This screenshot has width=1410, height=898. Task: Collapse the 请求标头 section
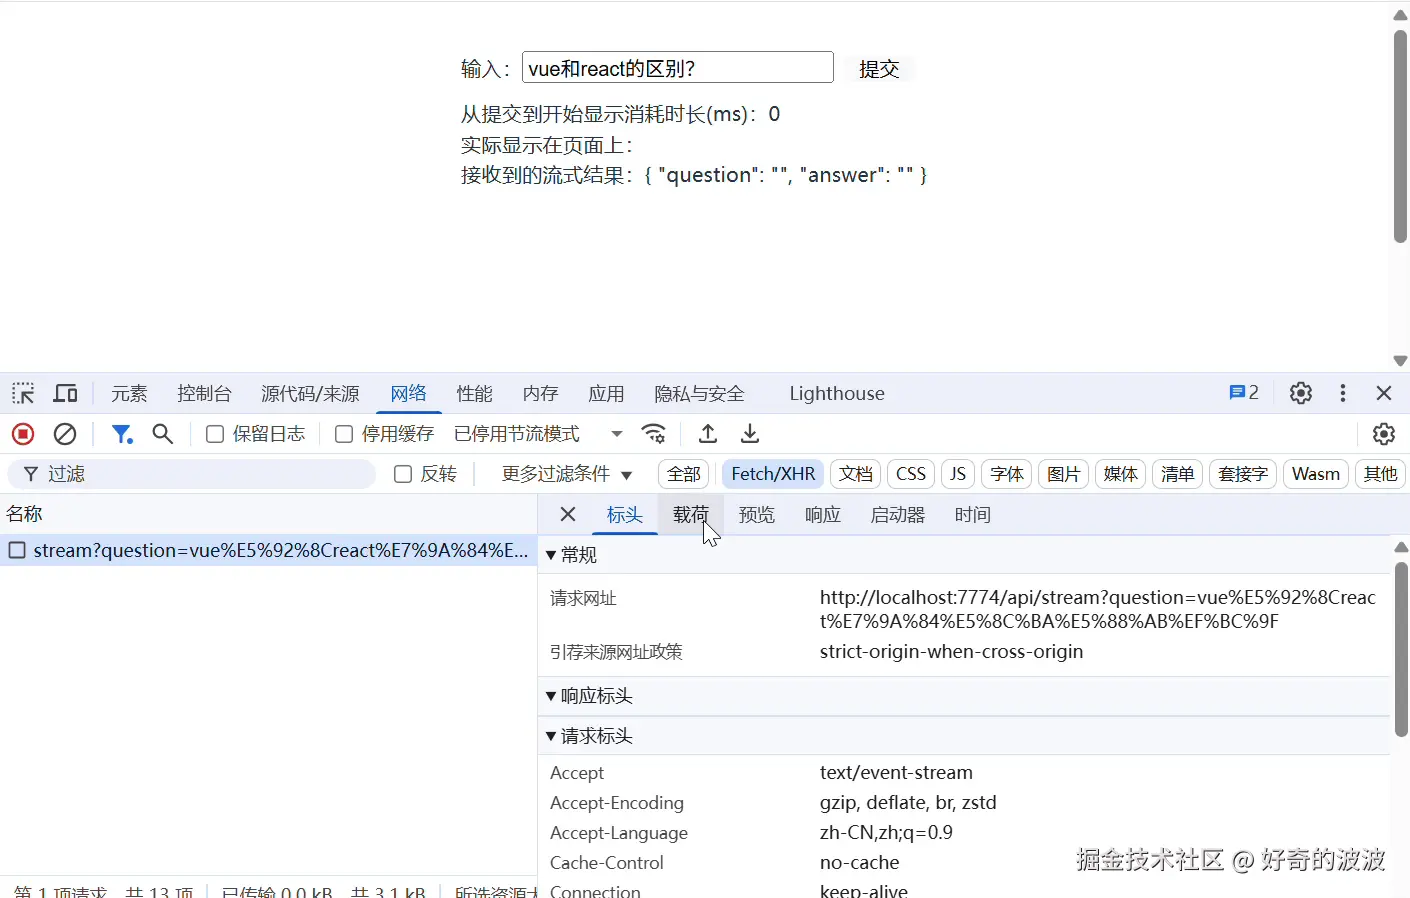tap(589, 736)
